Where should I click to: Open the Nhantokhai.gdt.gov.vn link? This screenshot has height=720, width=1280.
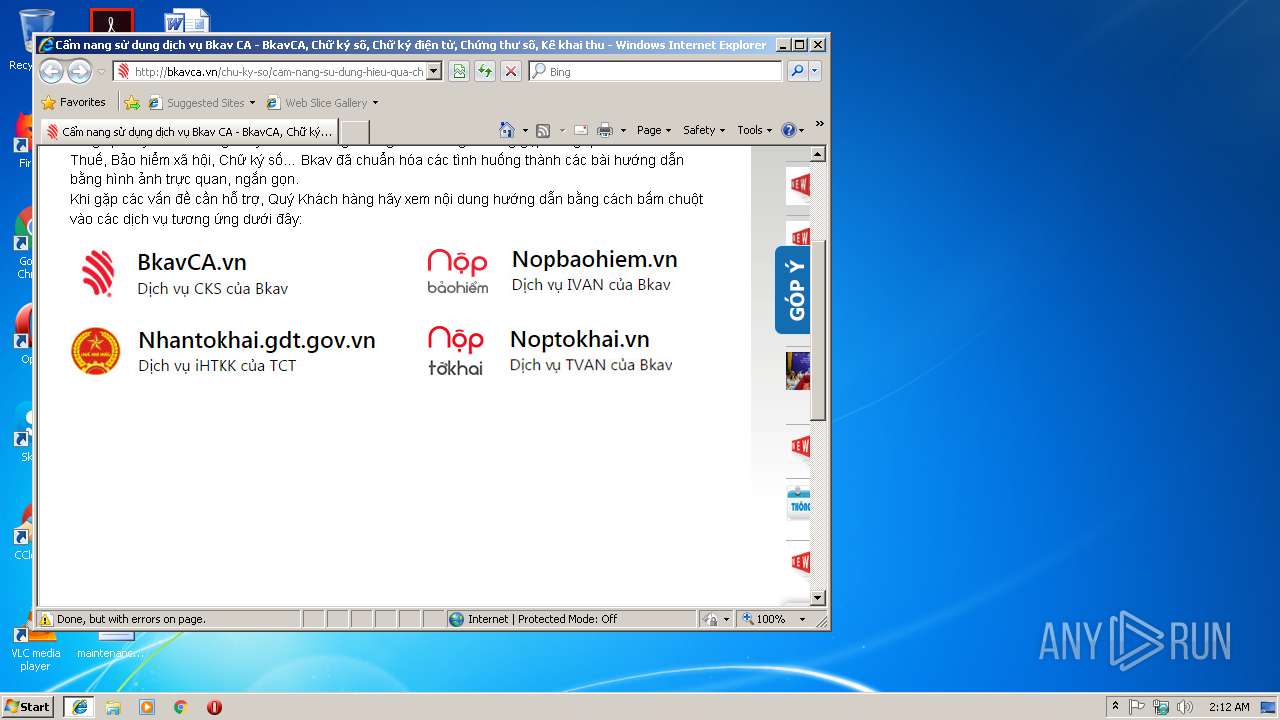click(x=256, y=340)
